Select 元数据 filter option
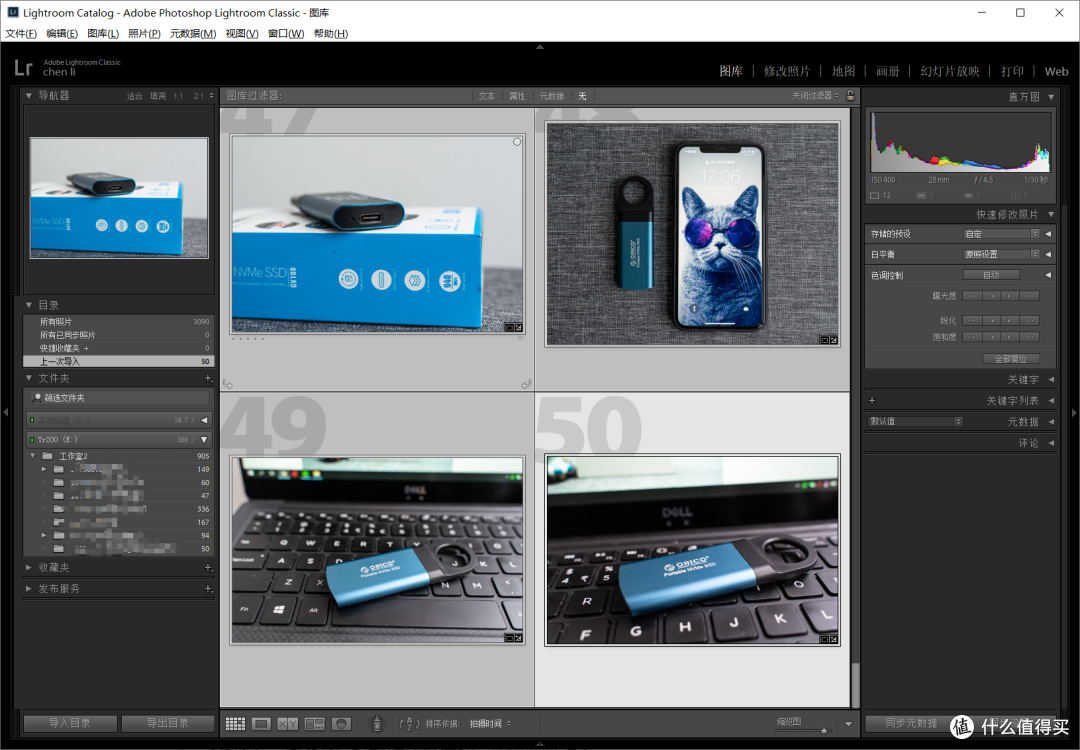Image resolution: width=1080 pixels, height=750 pixels. (552, 96)
